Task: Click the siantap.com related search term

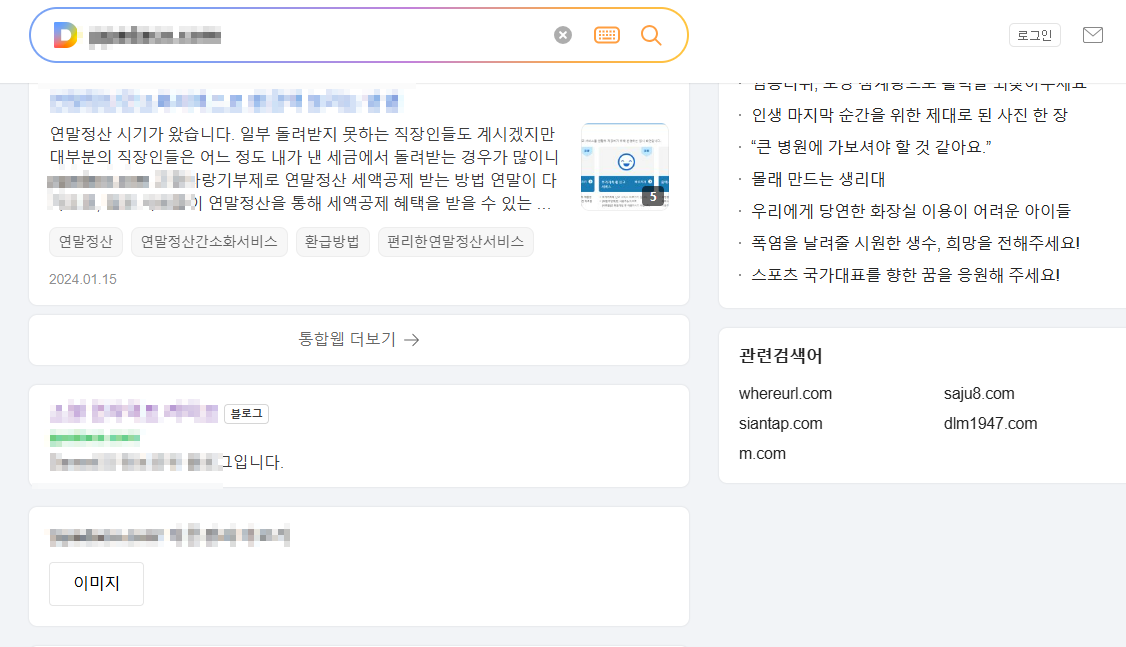Action: click(x=782, y=423)
